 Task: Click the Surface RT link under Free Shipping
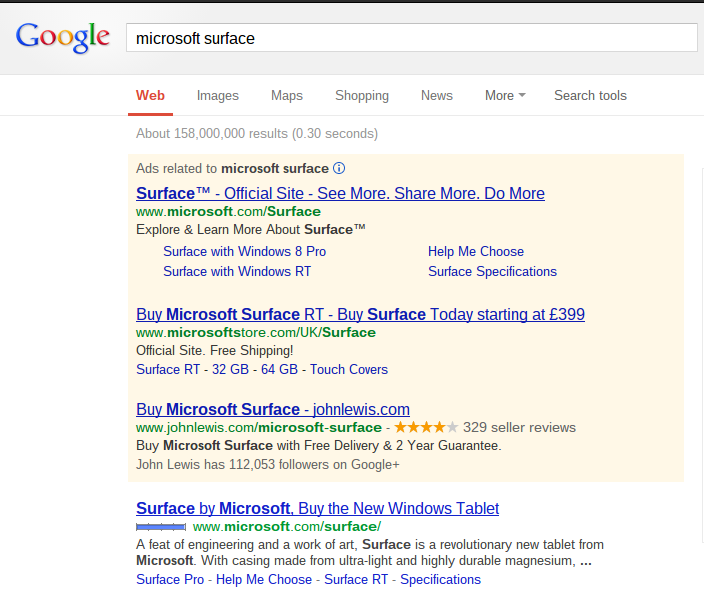click(168, 369)
